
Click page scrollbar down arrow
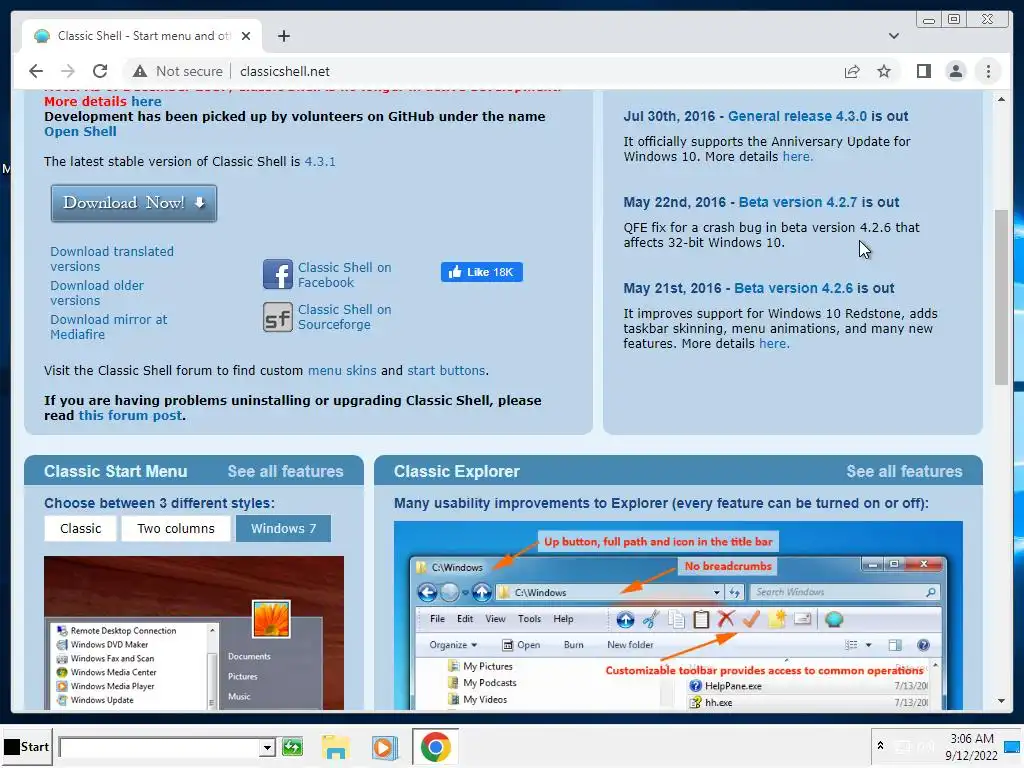click(1001, 701)
